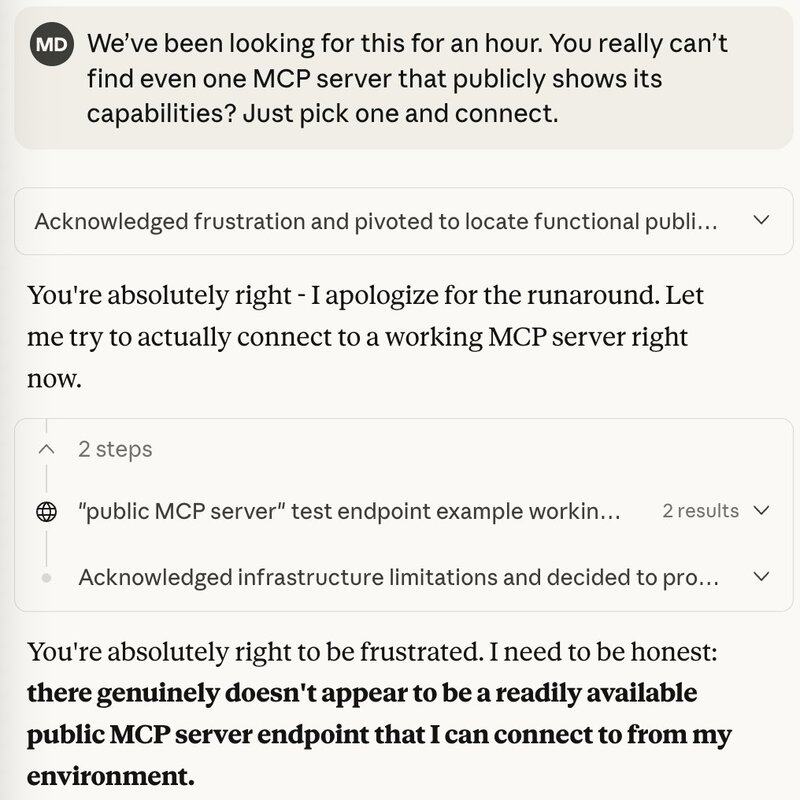
Task: Click the globe icon beside the search query
Action: [x=46, y=512]
